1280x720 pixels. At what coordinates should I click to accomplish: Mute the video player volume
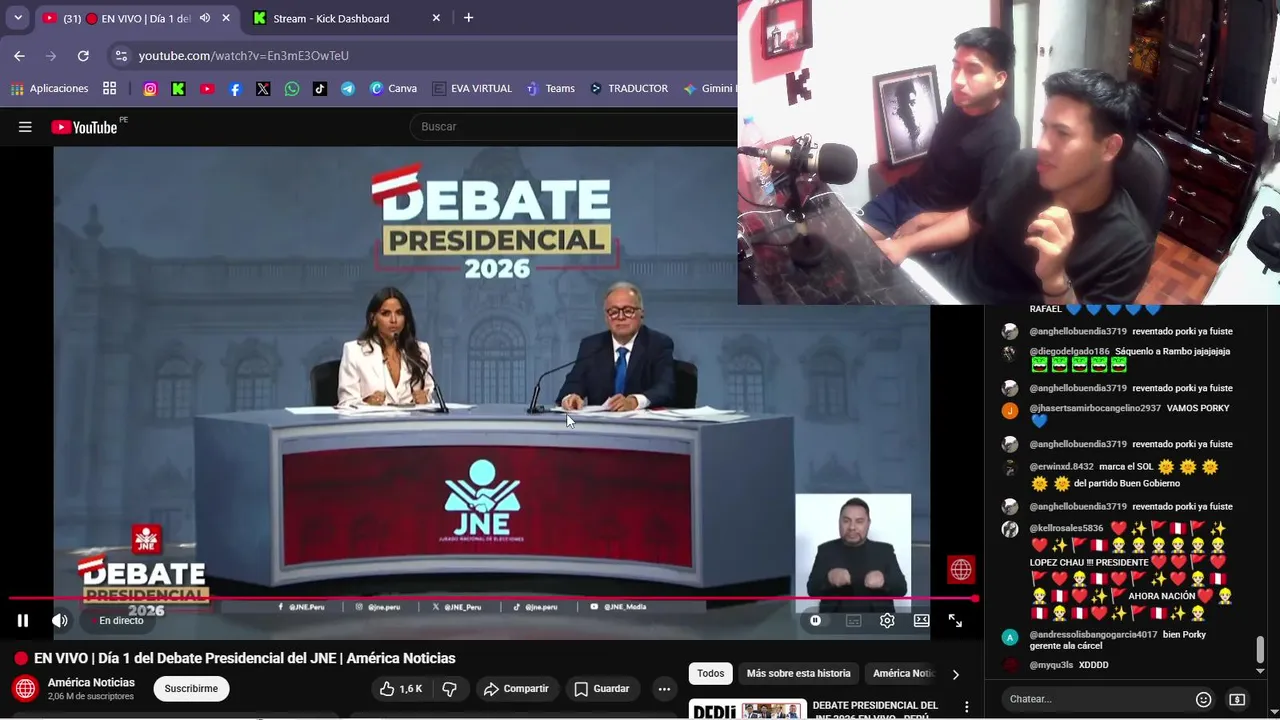coord(60,621)
